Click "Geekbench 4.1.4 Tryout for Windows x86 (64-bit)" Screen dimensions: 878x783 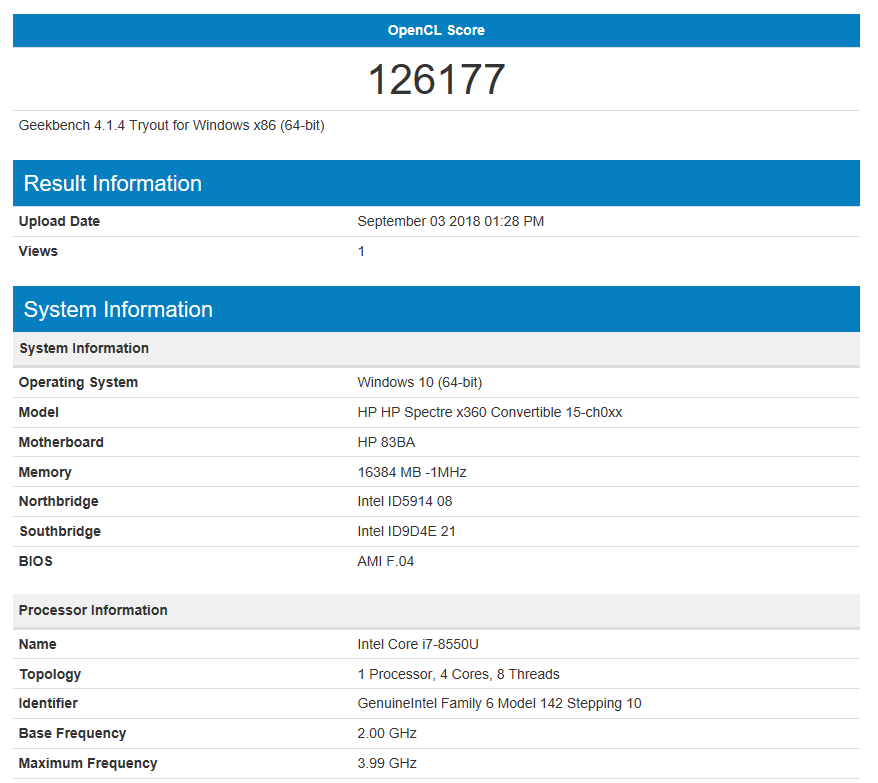(171, 125)
